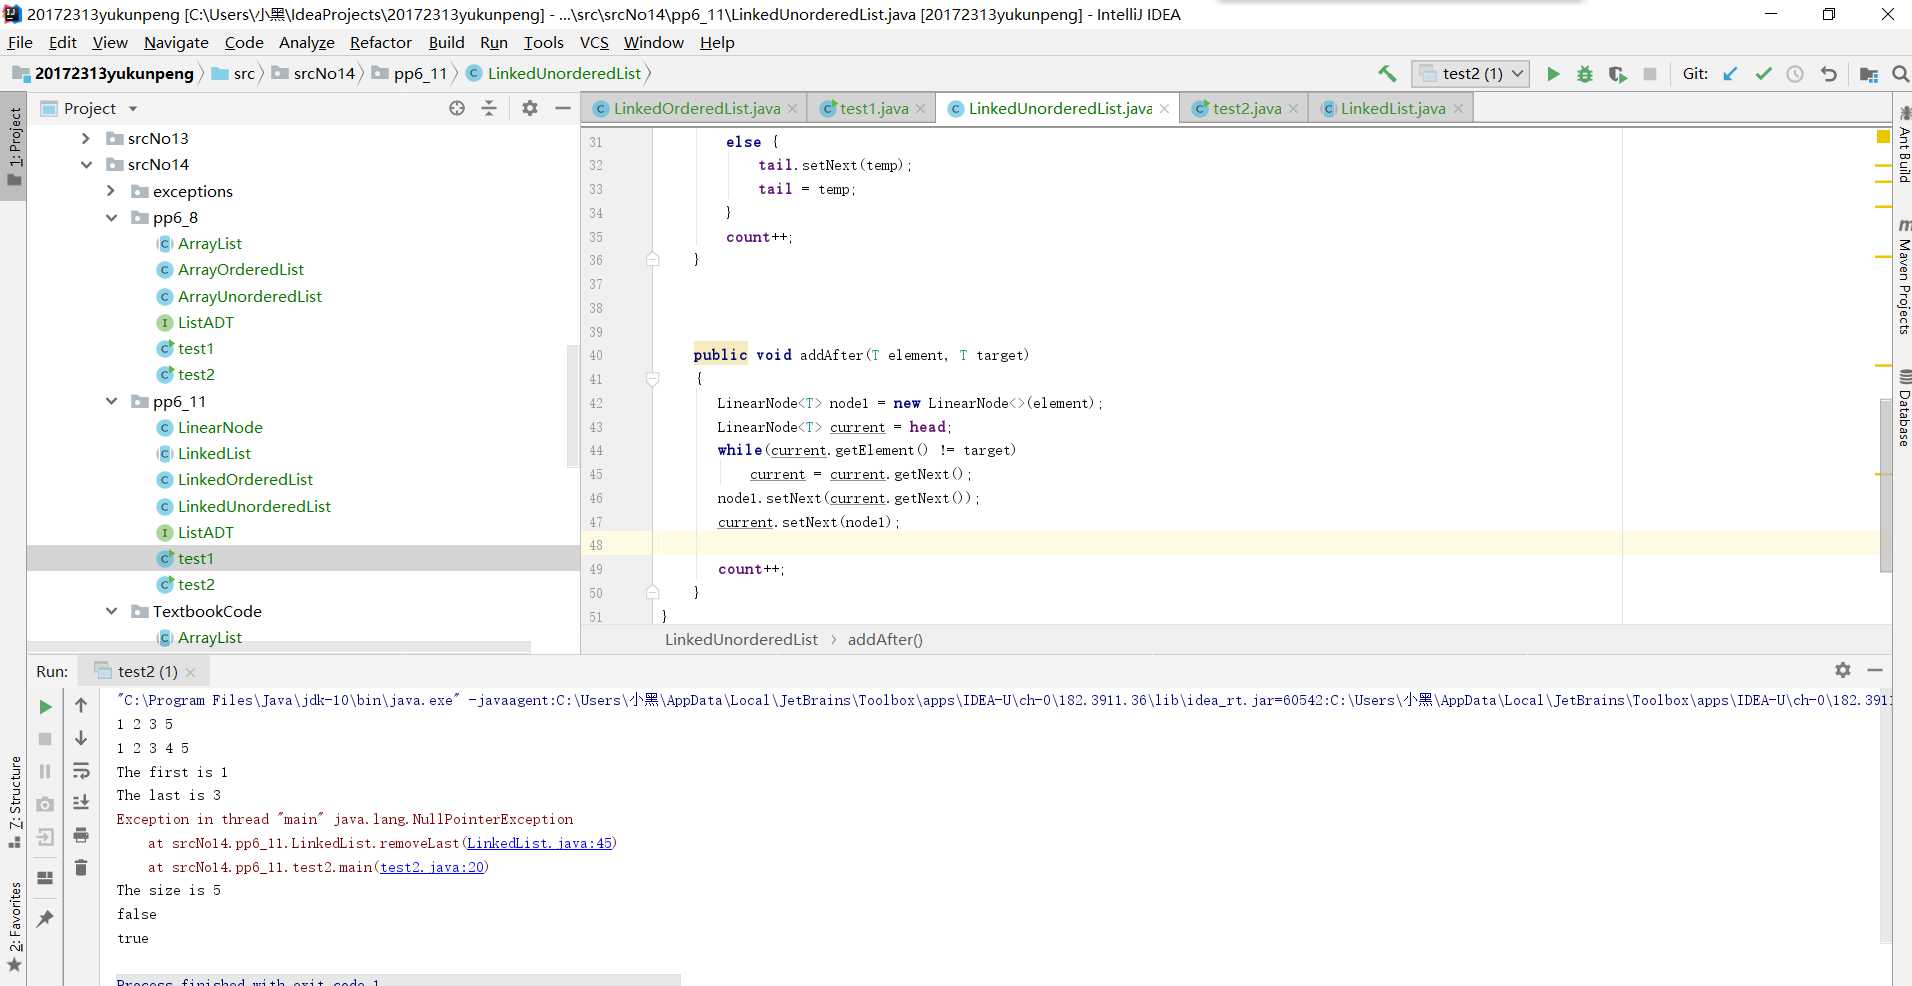Select ArrayOrderedList in project tree
The image size is (1912, 986).
240,269
